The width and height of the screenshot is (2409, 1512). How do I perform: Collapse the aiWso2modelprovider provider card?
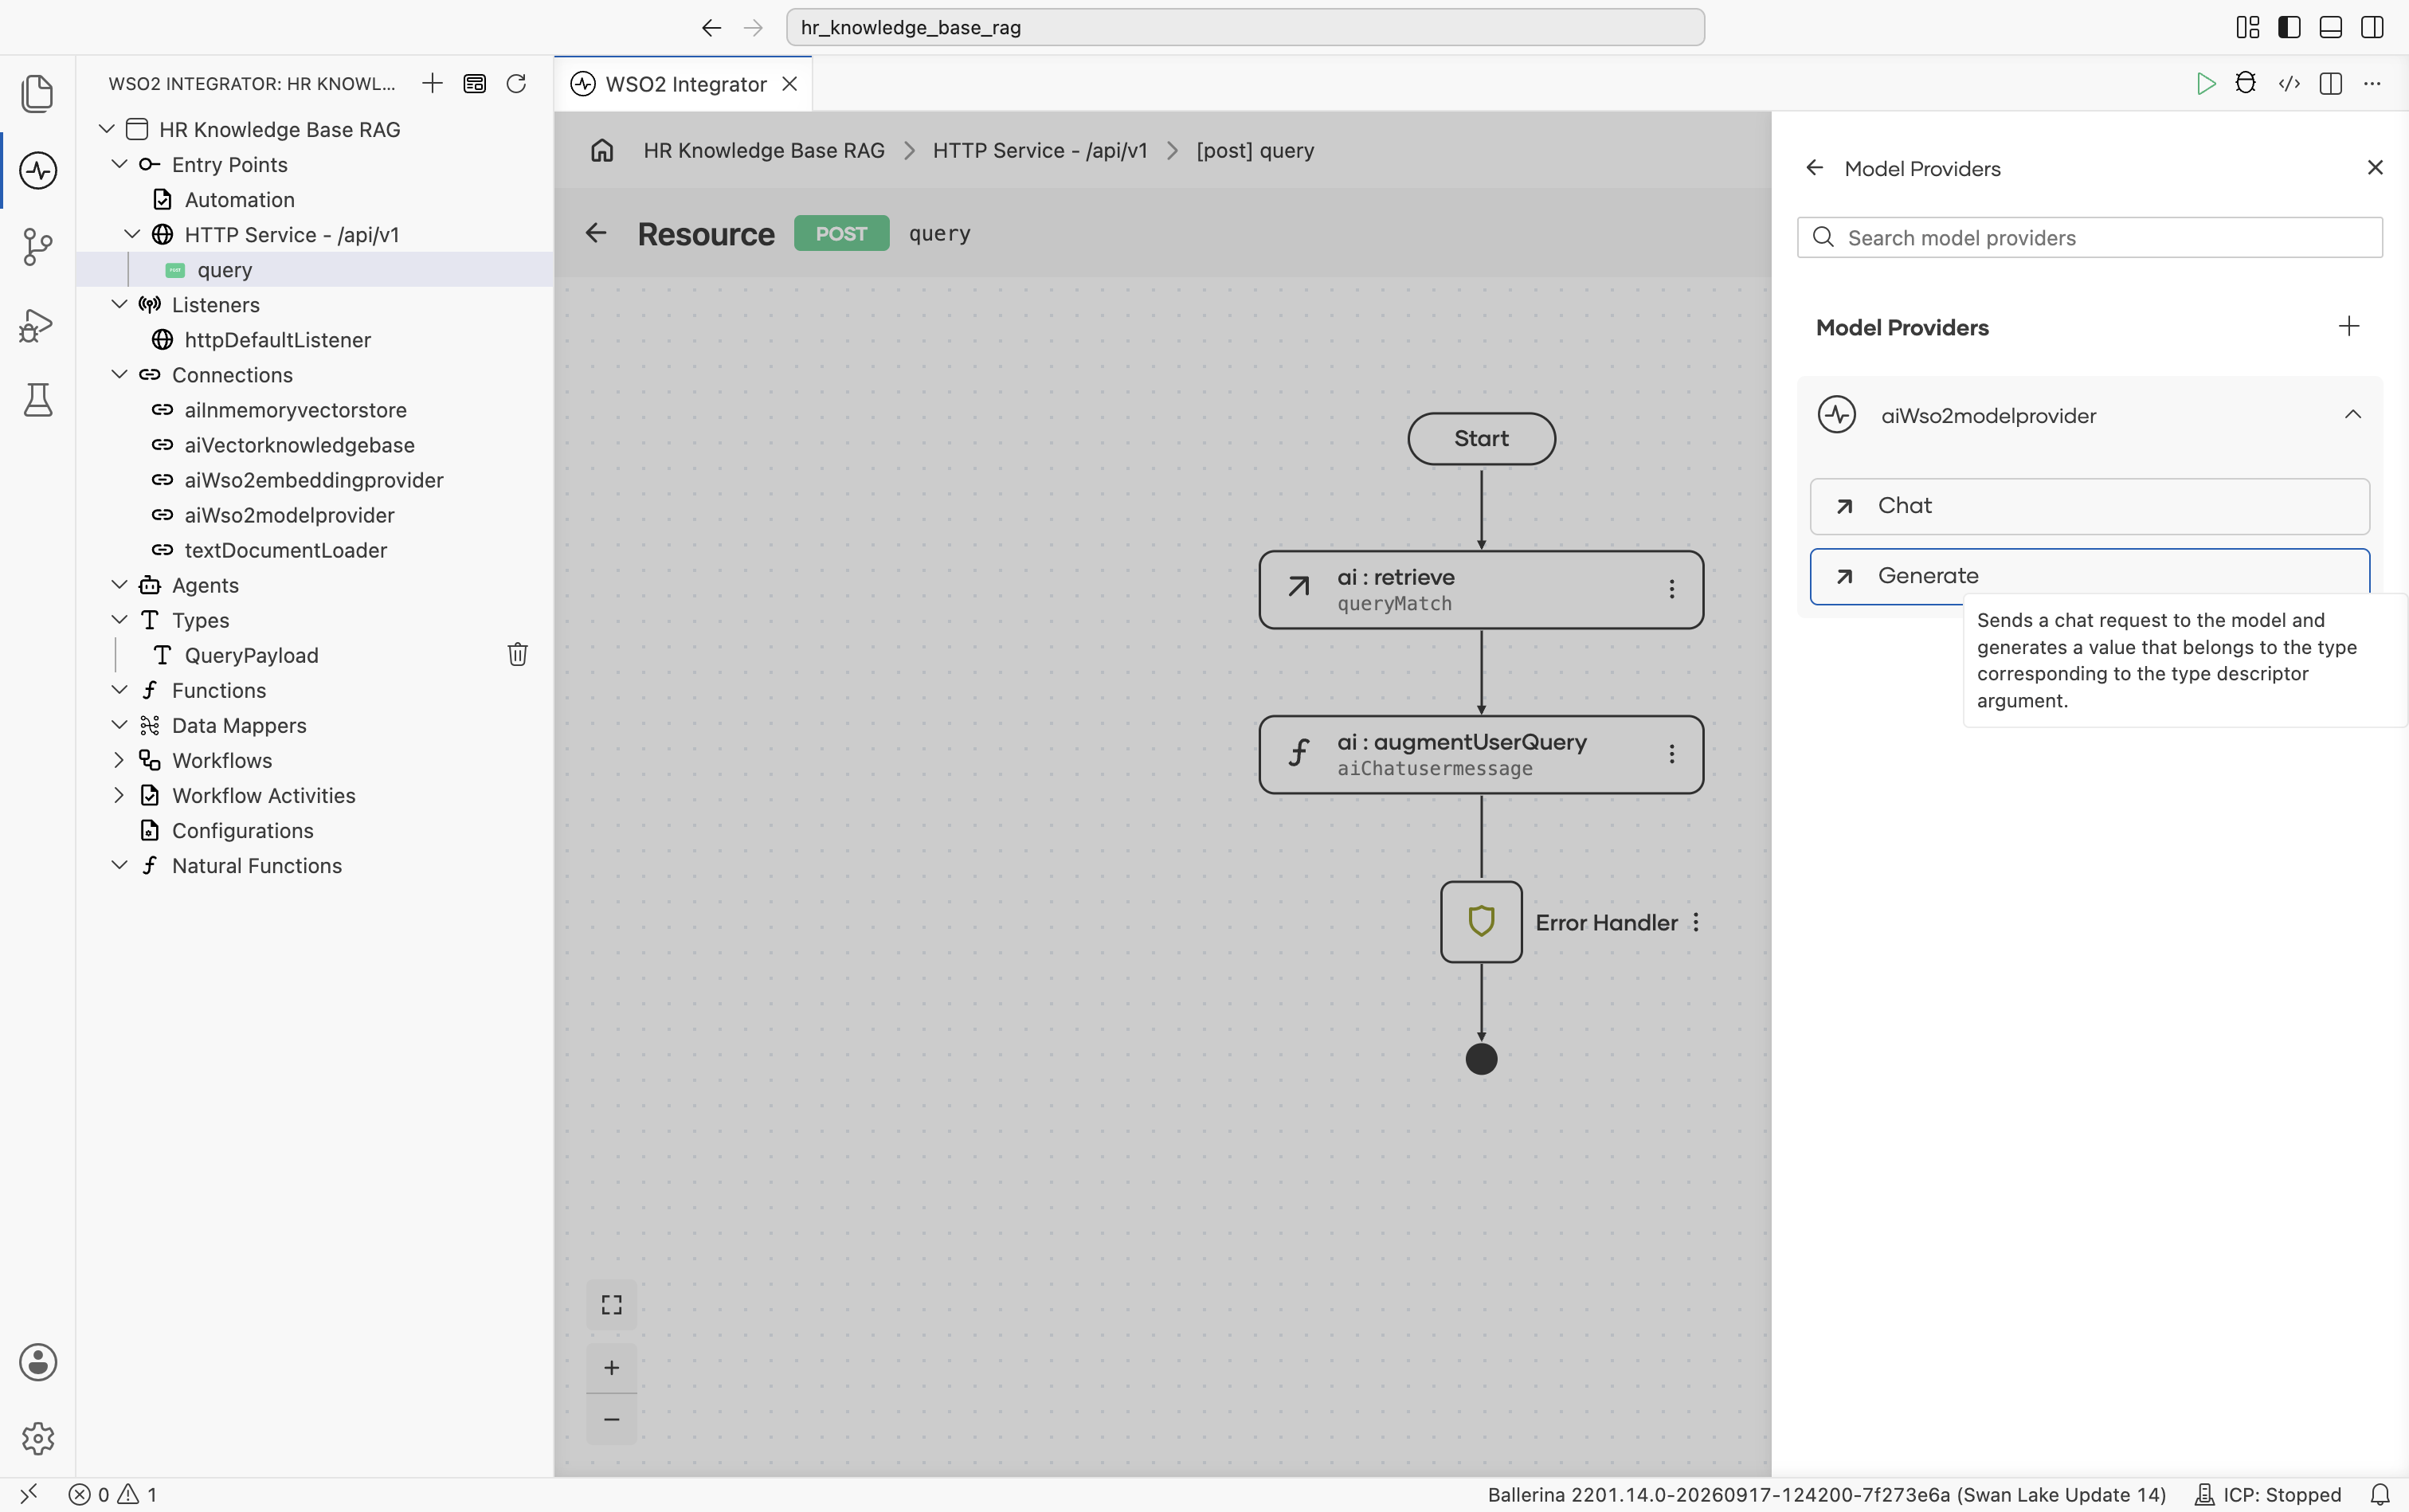pyautogui.click(x=2353, y=414)
